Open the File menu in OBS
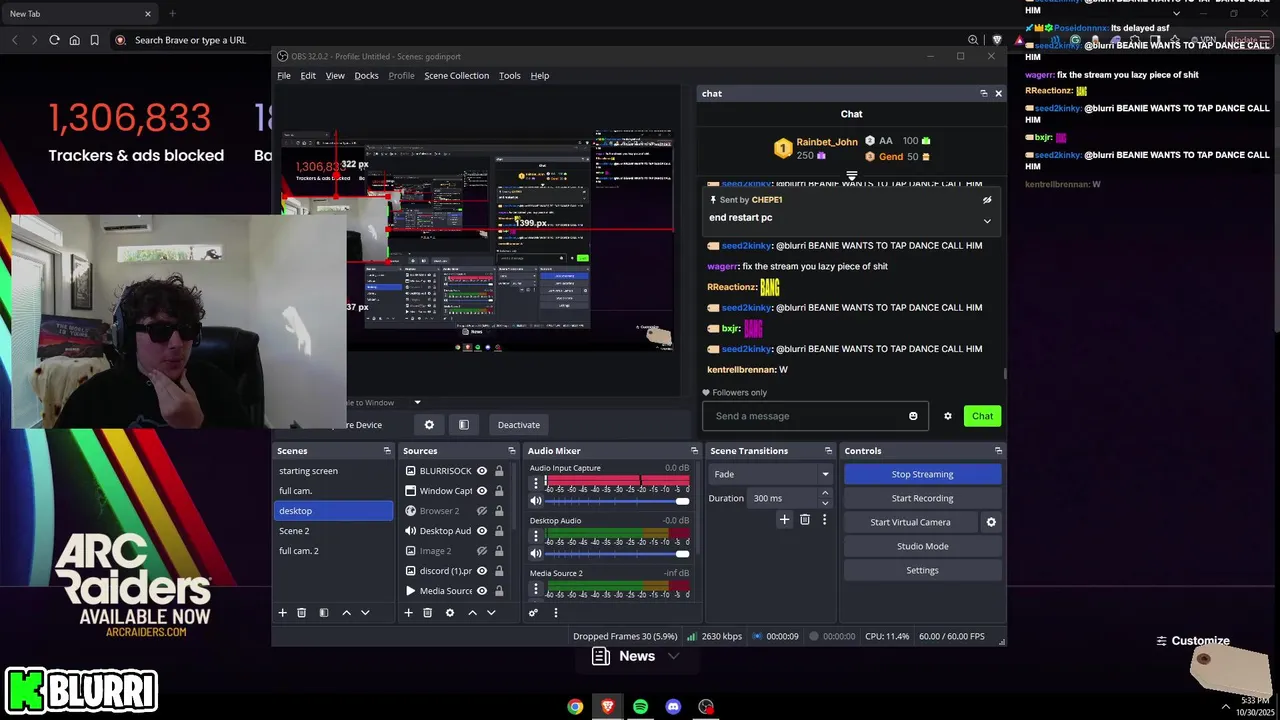The height and width of the screenshot is (720, 1280). 284,76
